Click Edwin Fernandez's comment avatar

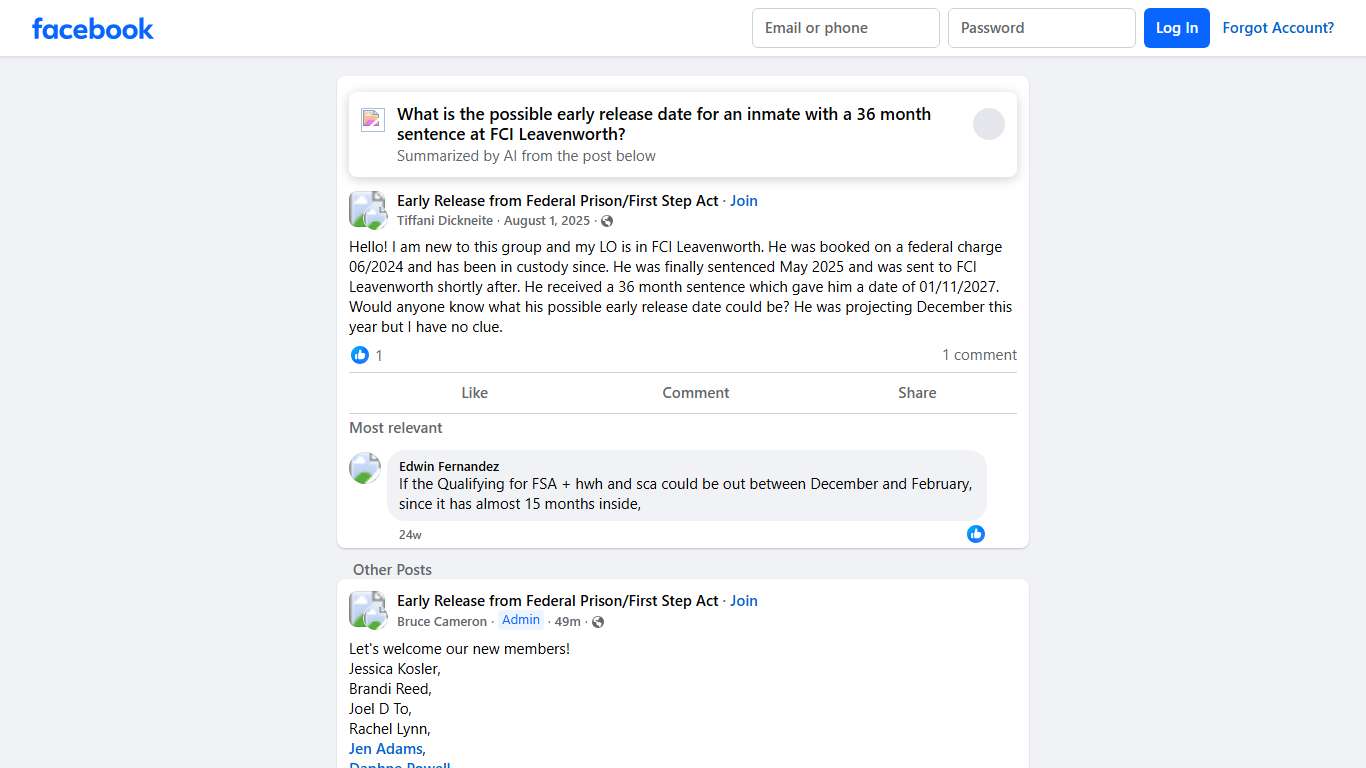coord(364,468)
